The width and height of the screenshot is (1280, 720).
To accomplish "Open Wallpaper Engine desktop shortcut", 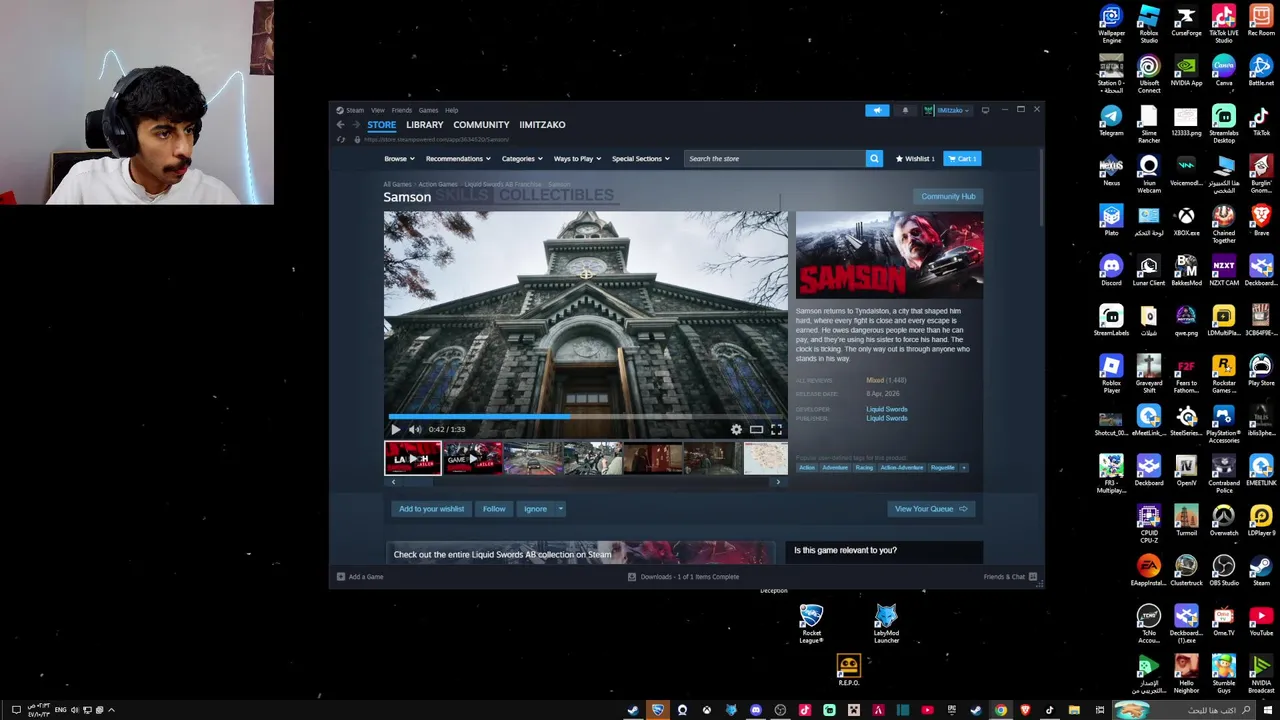I will (x=1111, y=25).
